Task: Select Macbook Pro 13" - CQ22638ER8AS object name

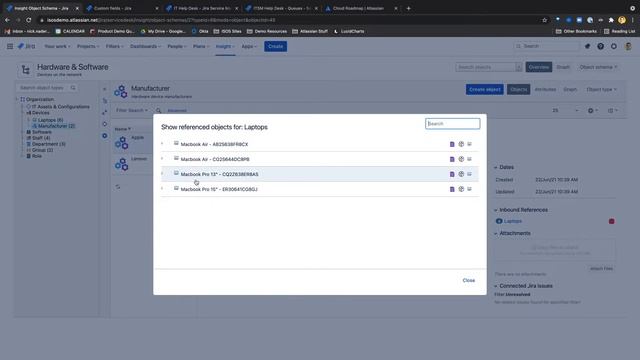Action: coord(220,174)
